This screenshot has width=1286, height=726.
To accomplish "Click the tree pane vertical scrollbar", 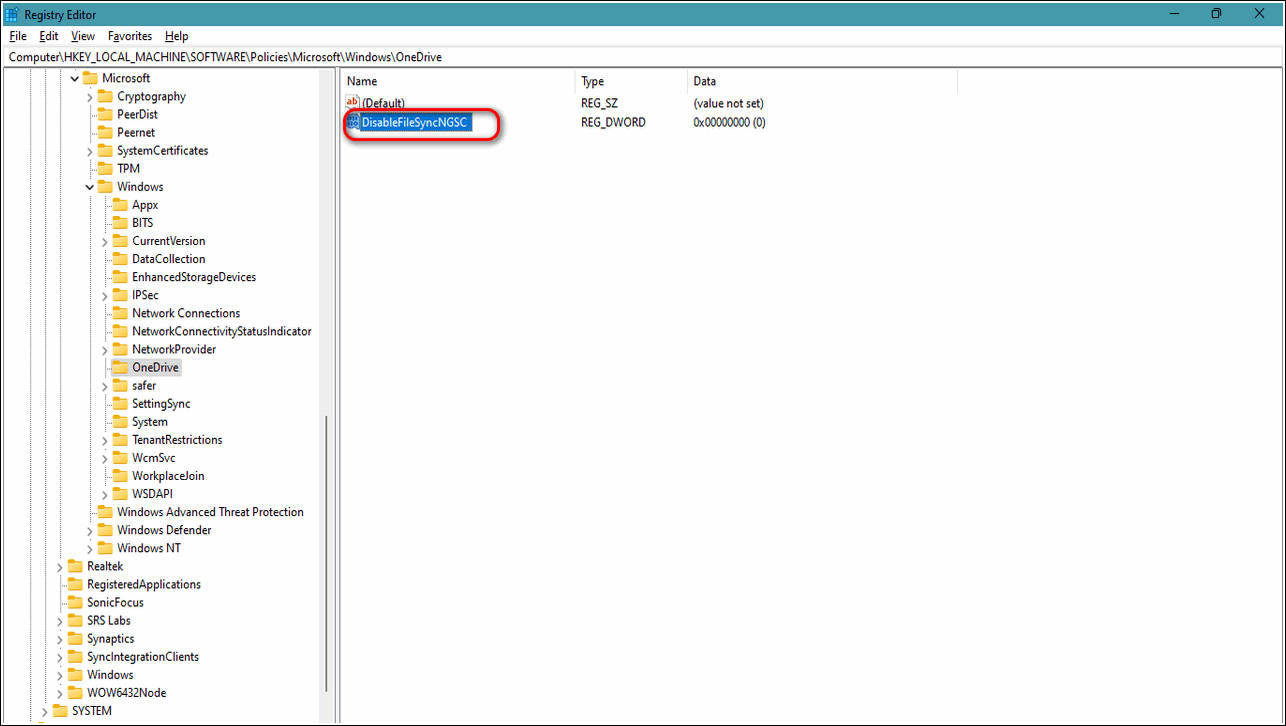I will pos(326,550).
